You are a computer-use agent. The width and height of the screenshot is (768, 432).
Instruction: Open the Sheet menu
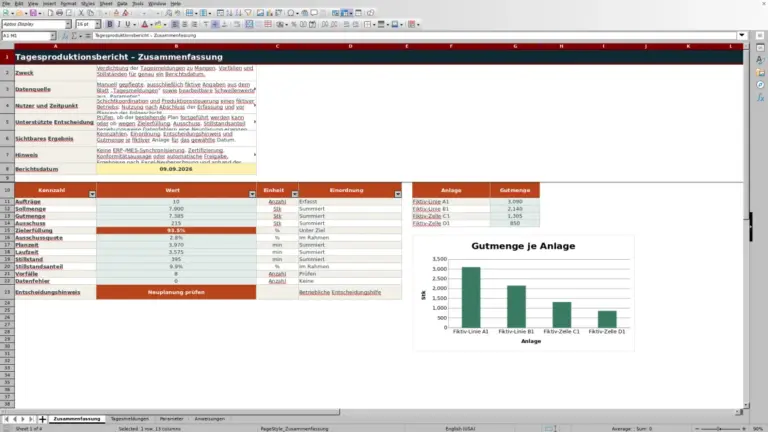pos(106,3)
